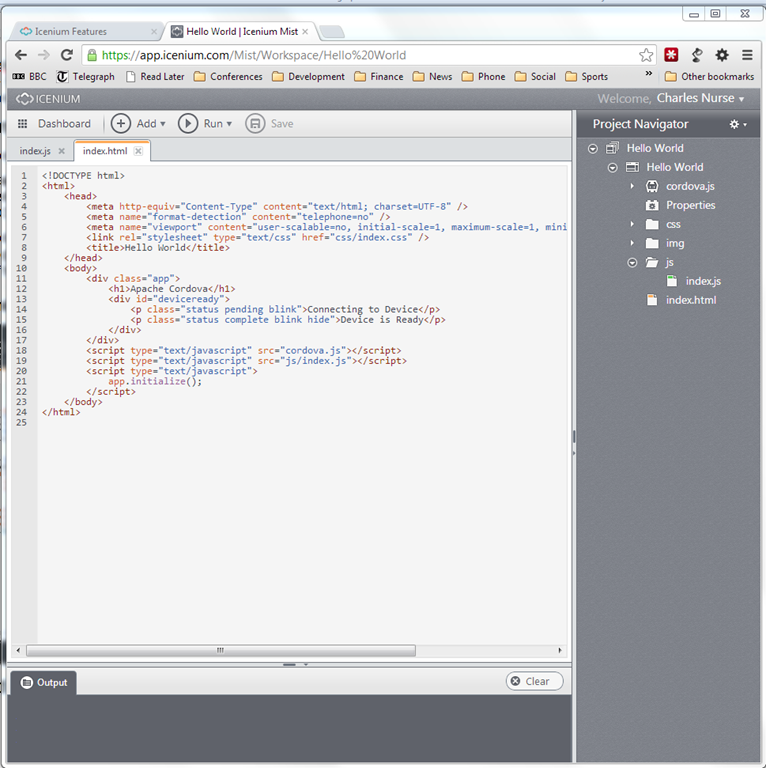Open the Sports bookmarks folder

pos(586,76)
